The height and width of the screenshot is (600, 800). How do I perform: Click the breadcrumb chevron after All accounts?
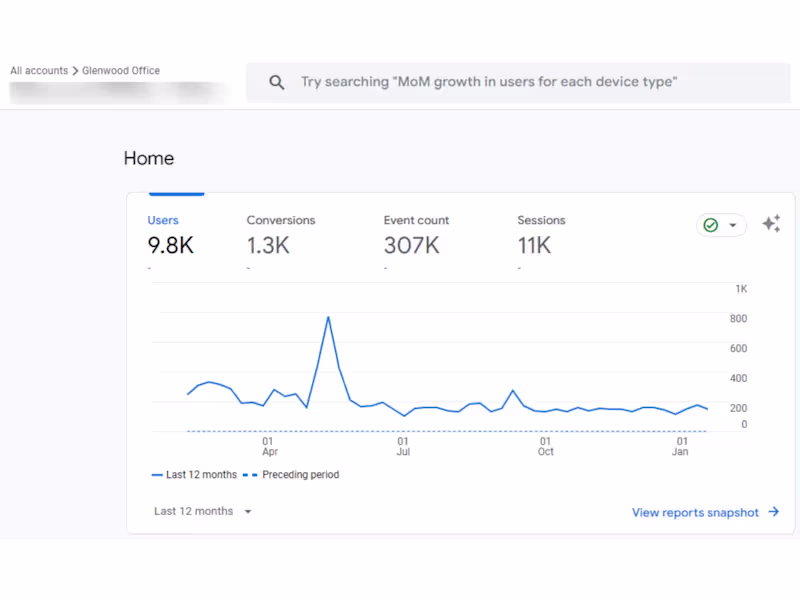pyautogui.click(x=75, y=71)
